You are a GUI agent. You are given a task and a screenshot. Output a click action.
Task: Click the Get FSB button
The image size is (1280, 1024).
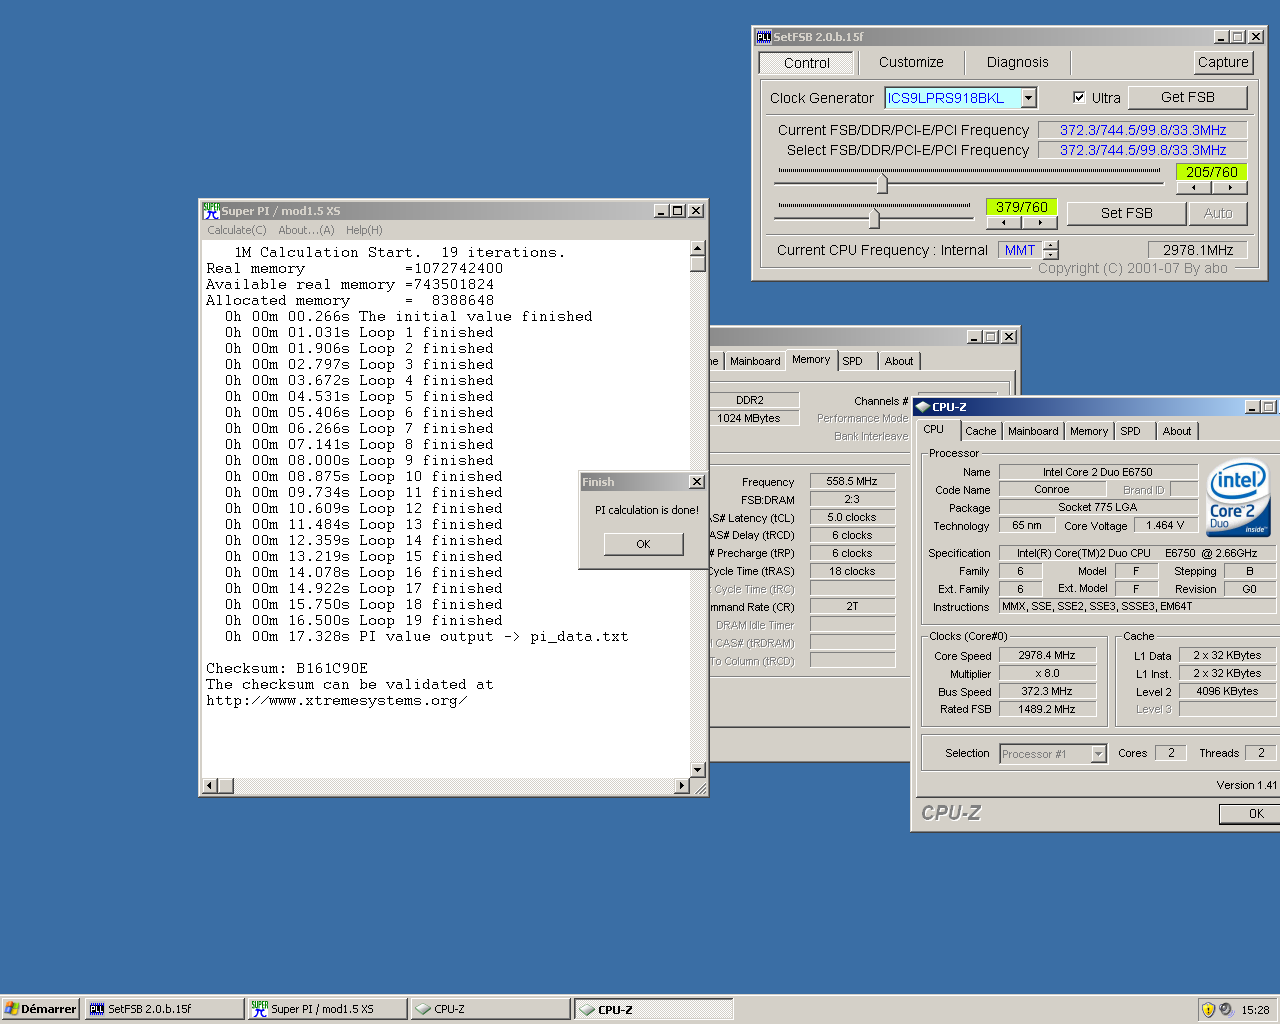pos(1188,97)
